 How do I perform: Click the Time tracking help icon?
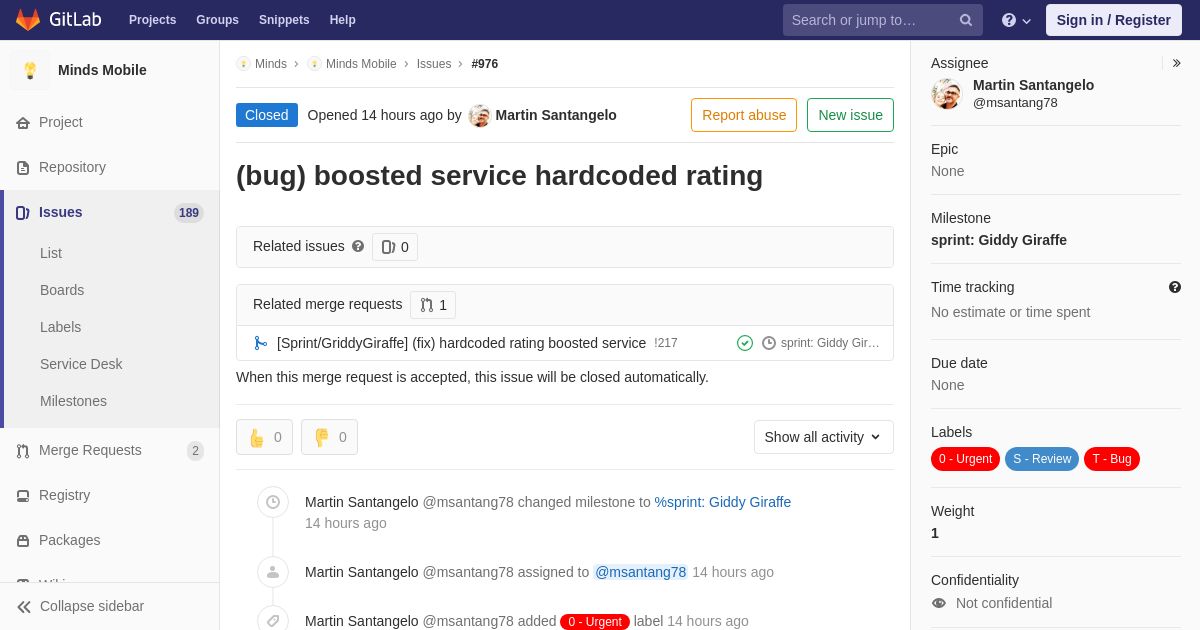pos(1175,287)
